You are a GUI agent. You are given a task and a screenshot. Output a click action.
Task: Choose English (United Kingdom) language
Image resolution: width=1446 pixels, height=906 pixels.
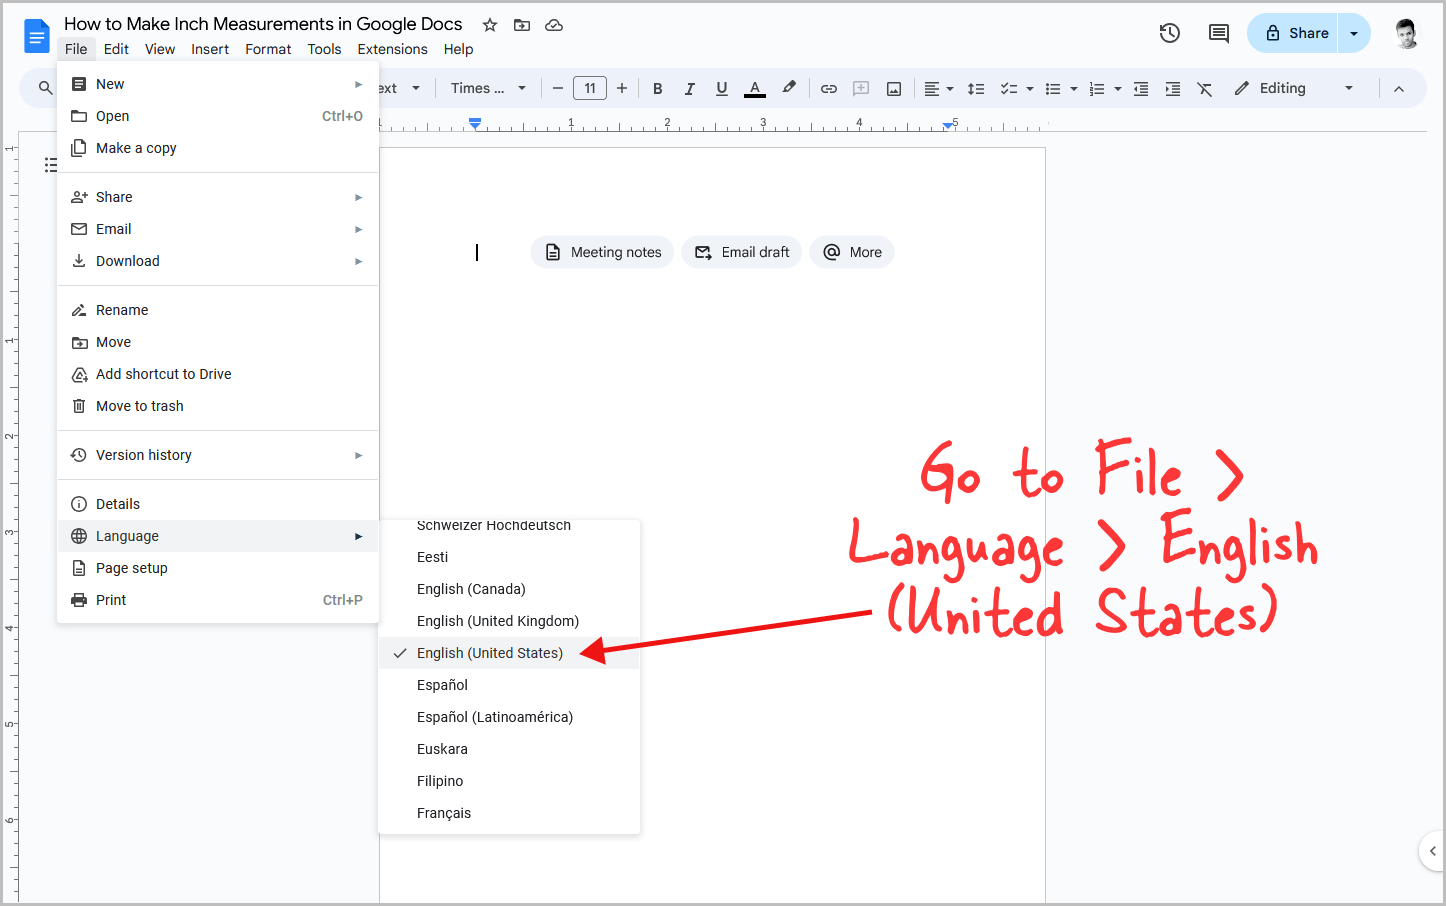[x=509, y=621]
